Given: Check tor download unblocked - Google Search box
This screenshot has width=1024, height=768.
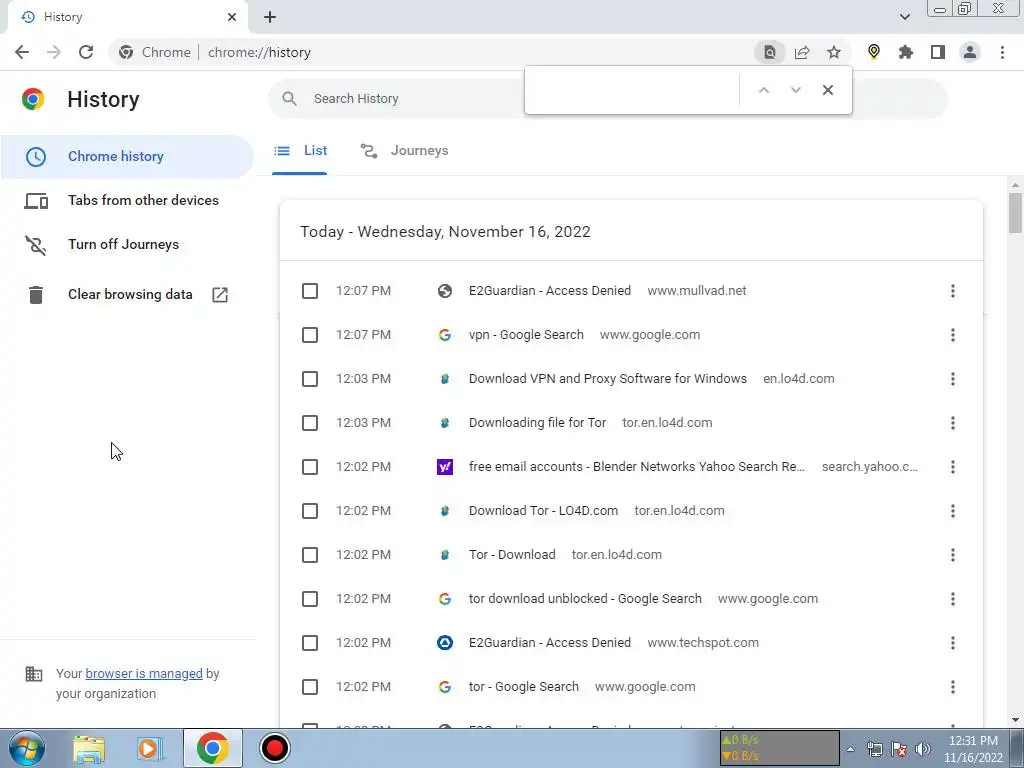Looking at the screenshot, I should (x=310, y=599).
